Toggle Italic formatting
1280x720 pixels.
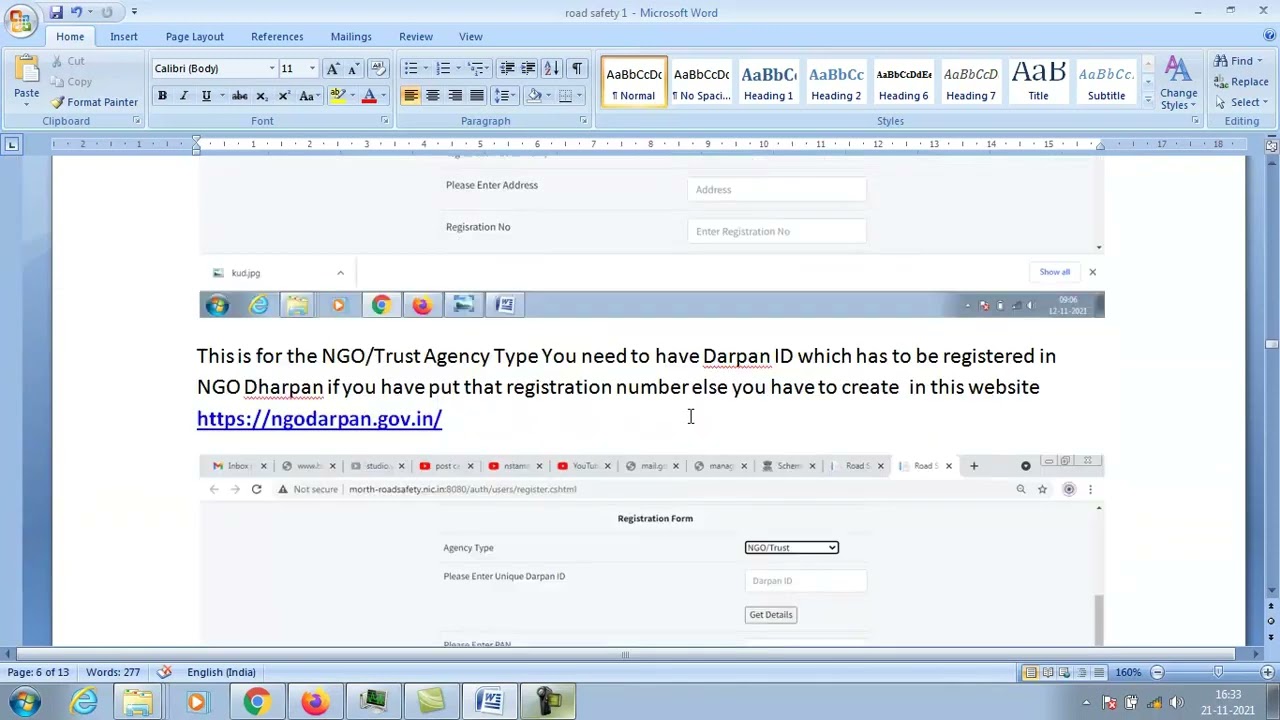[184, 96]
